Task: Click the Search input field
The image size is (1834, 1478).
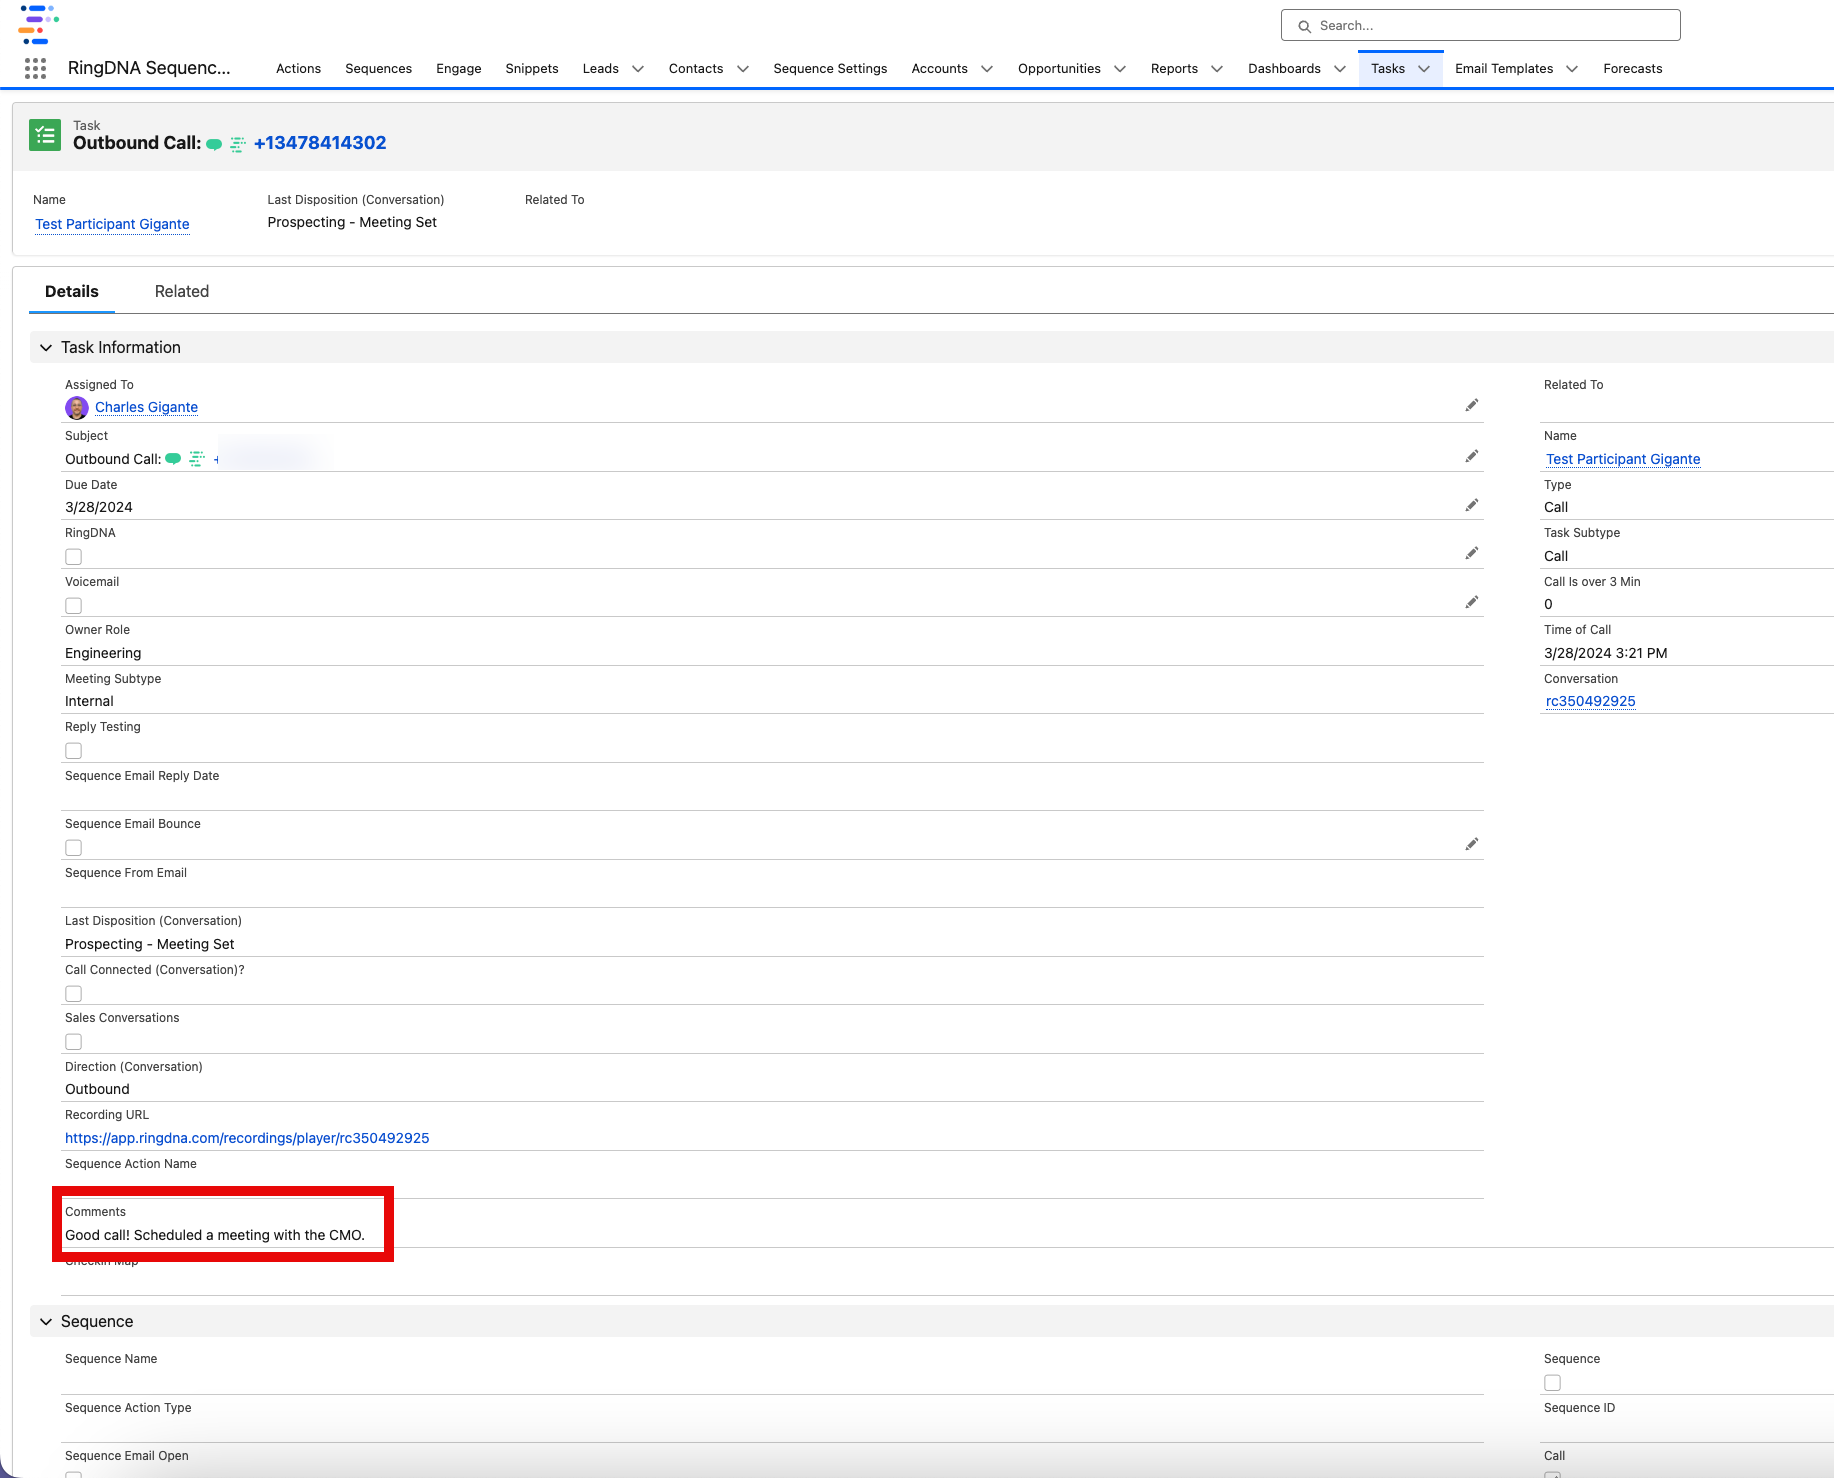Action: pyautogui.click(x=1480, y=26)
